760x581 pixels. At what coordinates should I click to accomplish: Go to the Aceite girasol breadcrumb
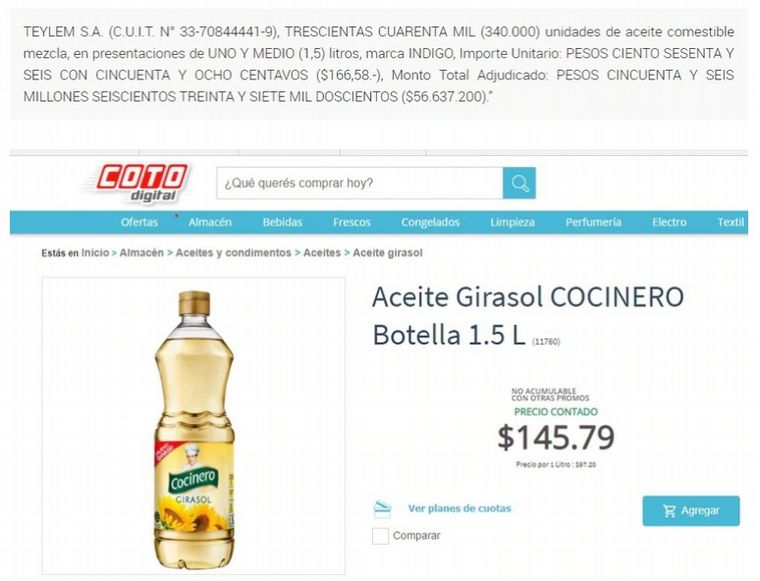(x=387, y=253)
